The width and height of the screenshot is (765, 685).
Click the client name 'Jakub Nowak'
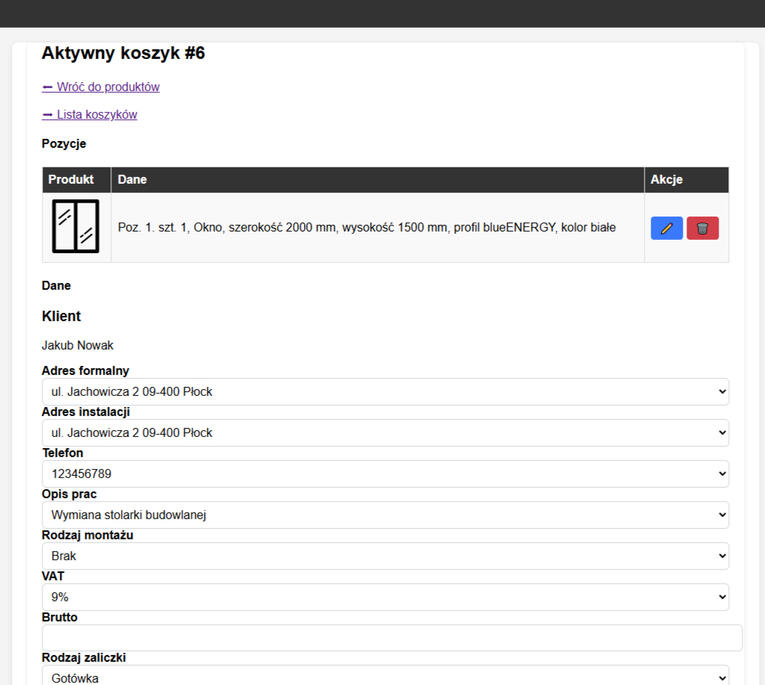click(77, 346)
